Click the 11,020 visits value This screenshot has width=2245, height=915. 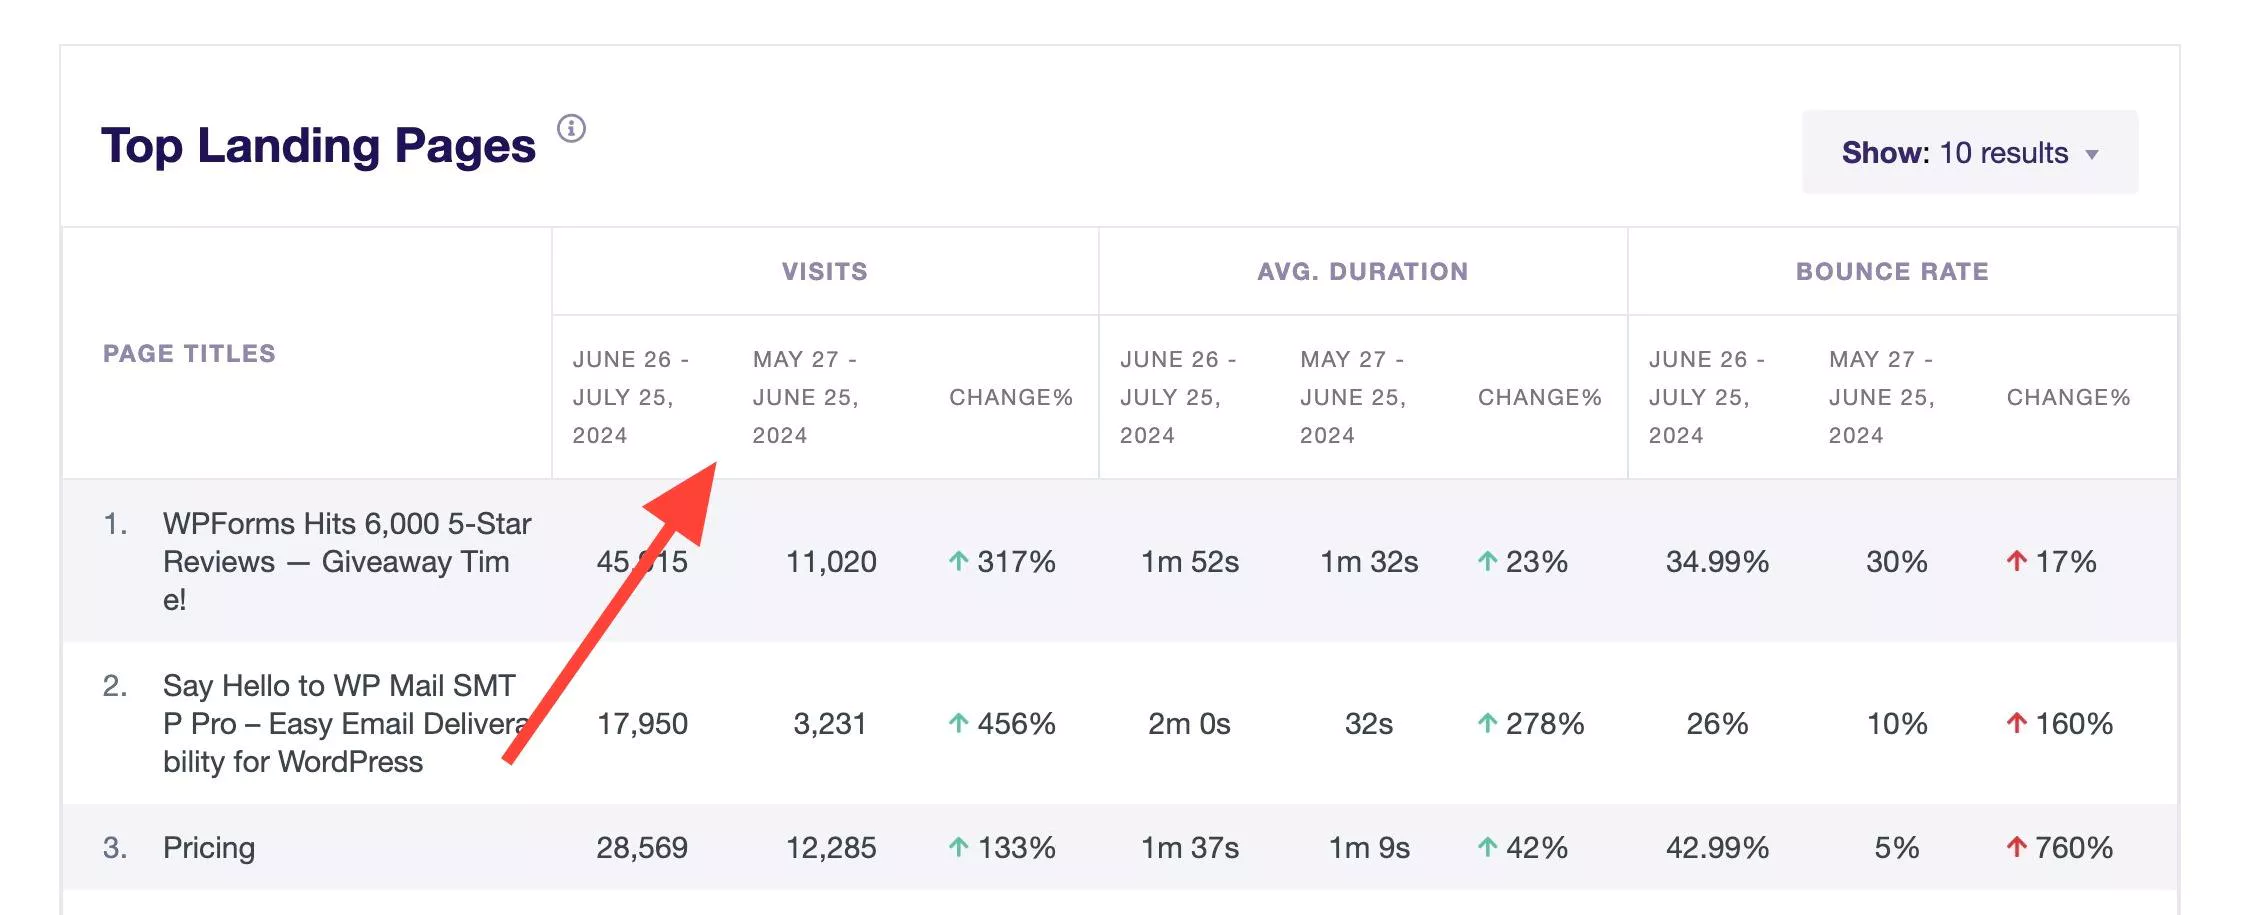coord(831,561)
